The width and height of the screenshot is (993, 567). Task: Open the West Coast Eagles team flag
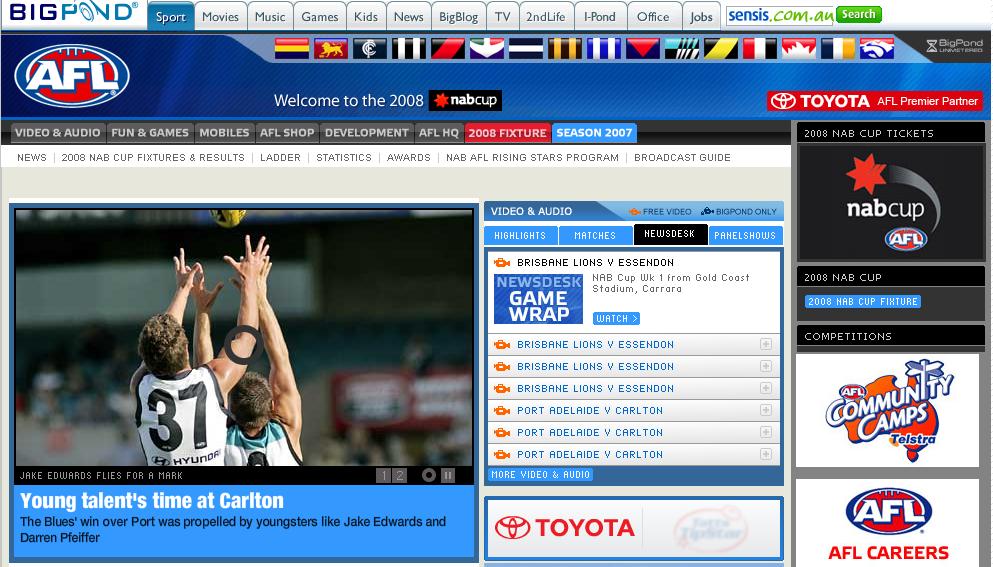click(838, 49)
